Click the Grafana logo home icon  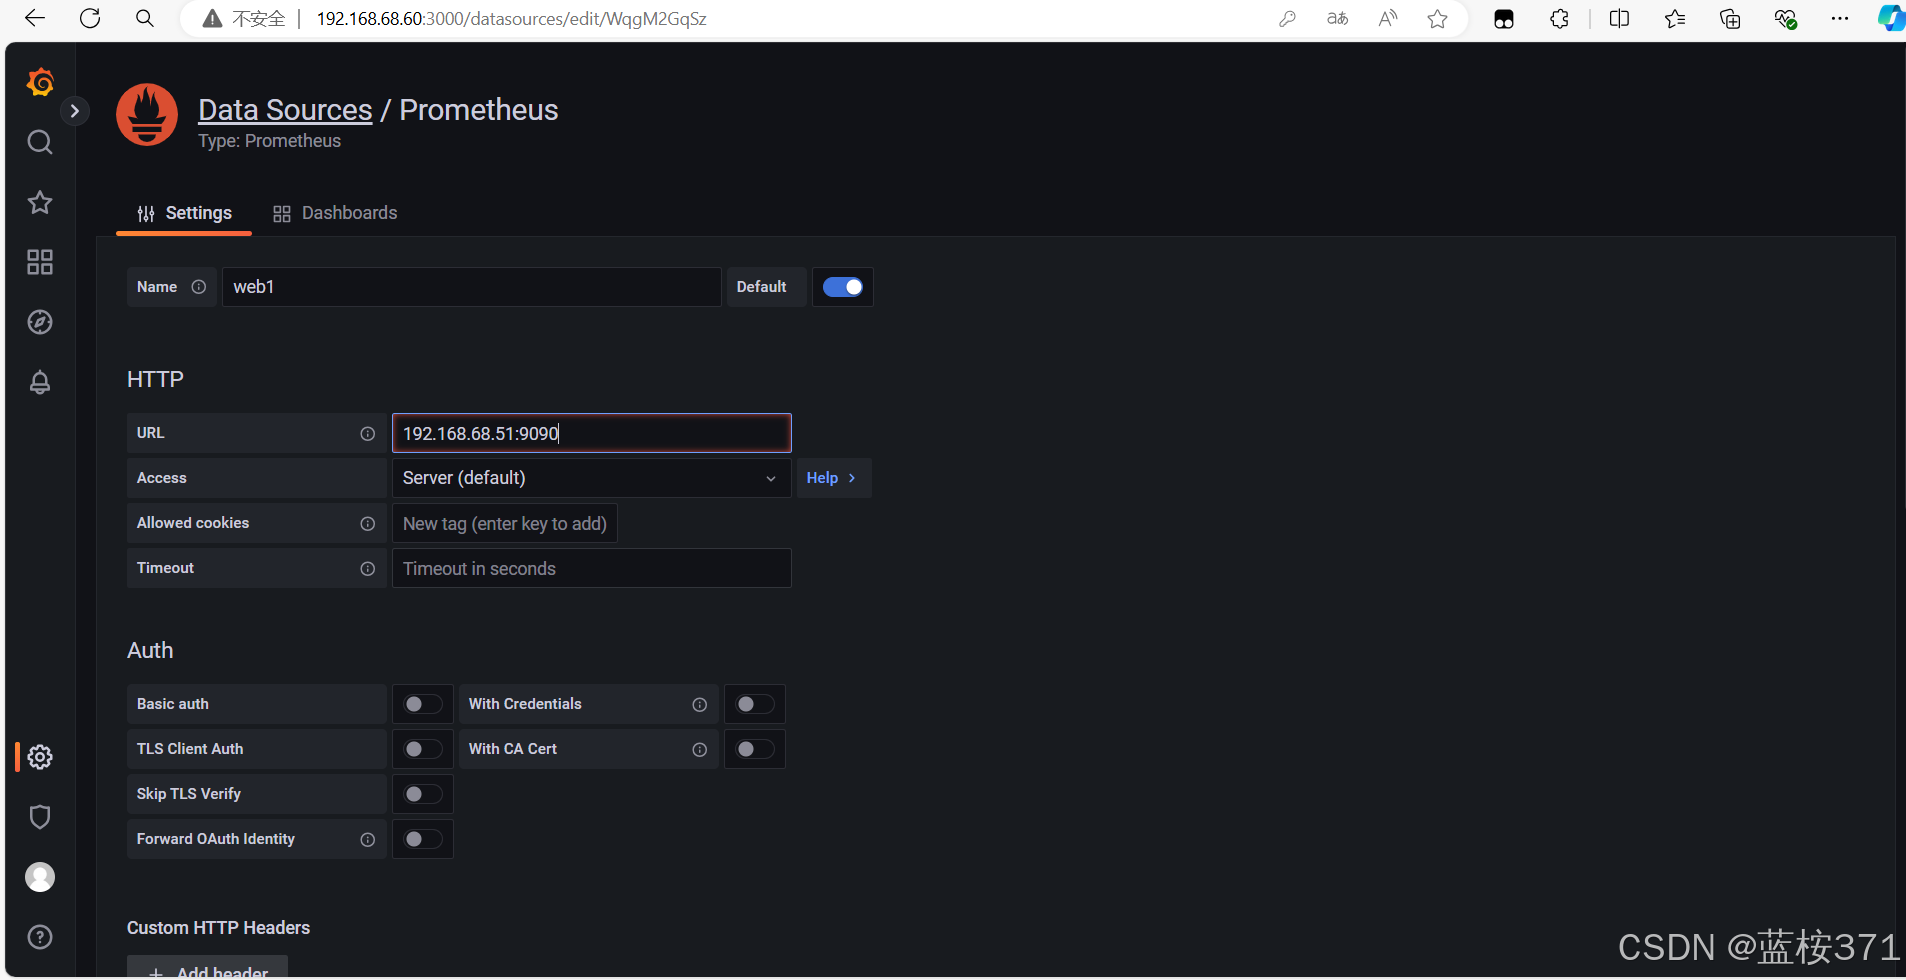click(40, 82)
